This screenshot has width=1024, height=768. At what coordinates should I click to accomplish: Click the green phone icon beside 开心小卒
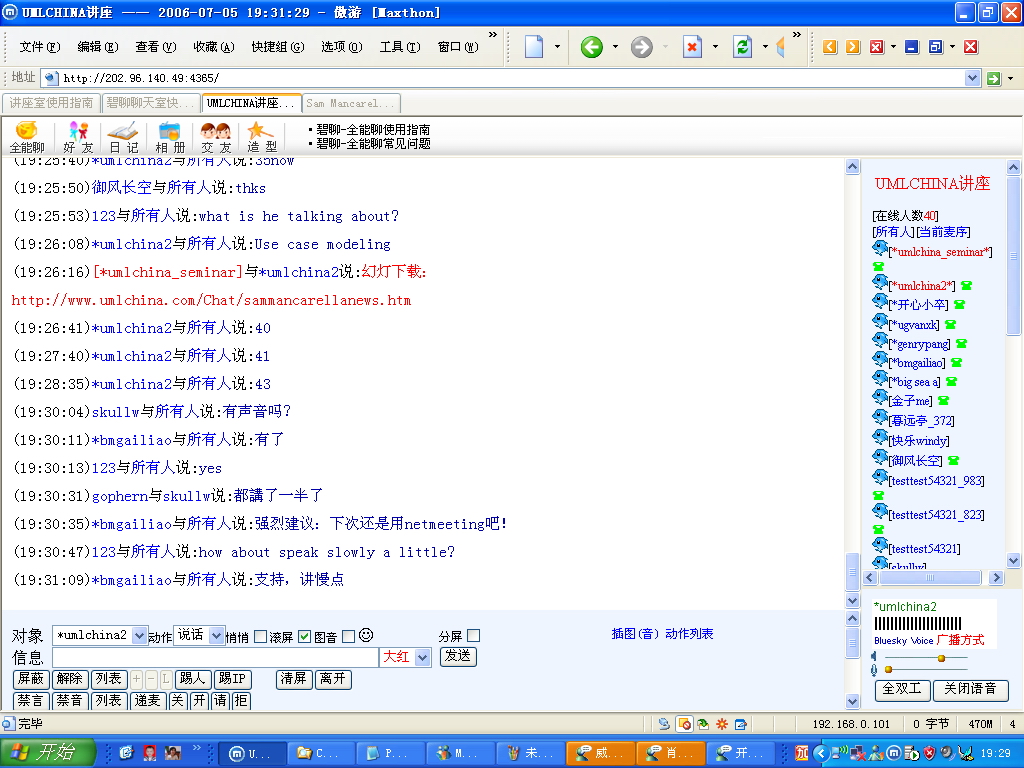(959, 305)
